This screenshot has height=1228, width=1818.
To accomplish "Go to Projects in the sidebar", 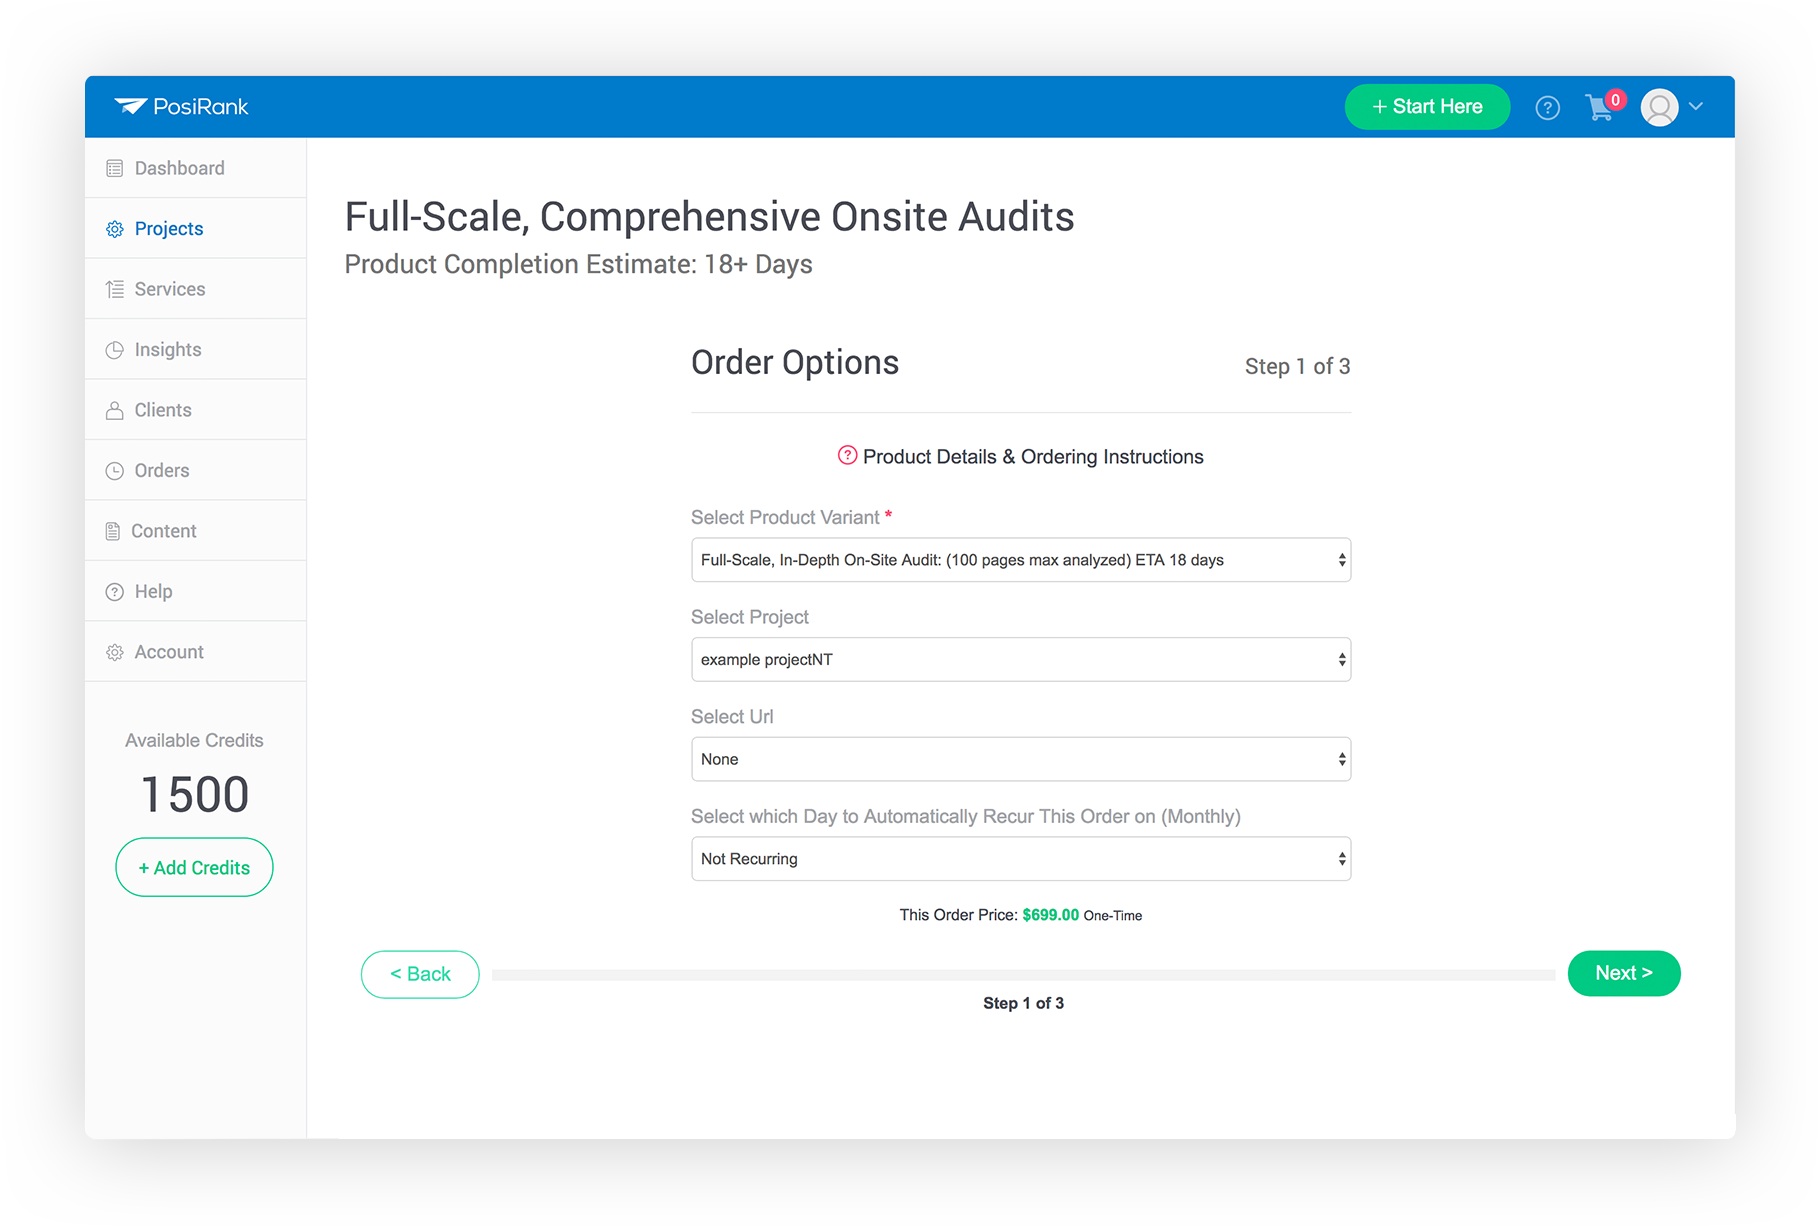I will coord(196,229).
